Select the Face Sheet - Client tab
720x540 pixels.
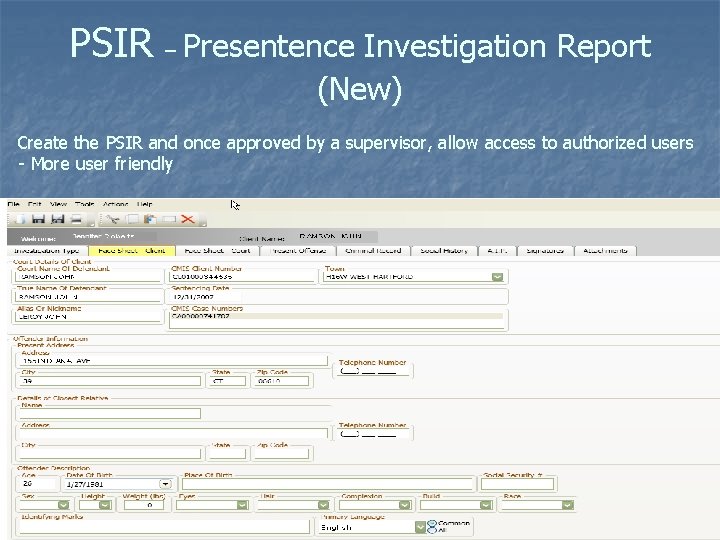[132, 251]
